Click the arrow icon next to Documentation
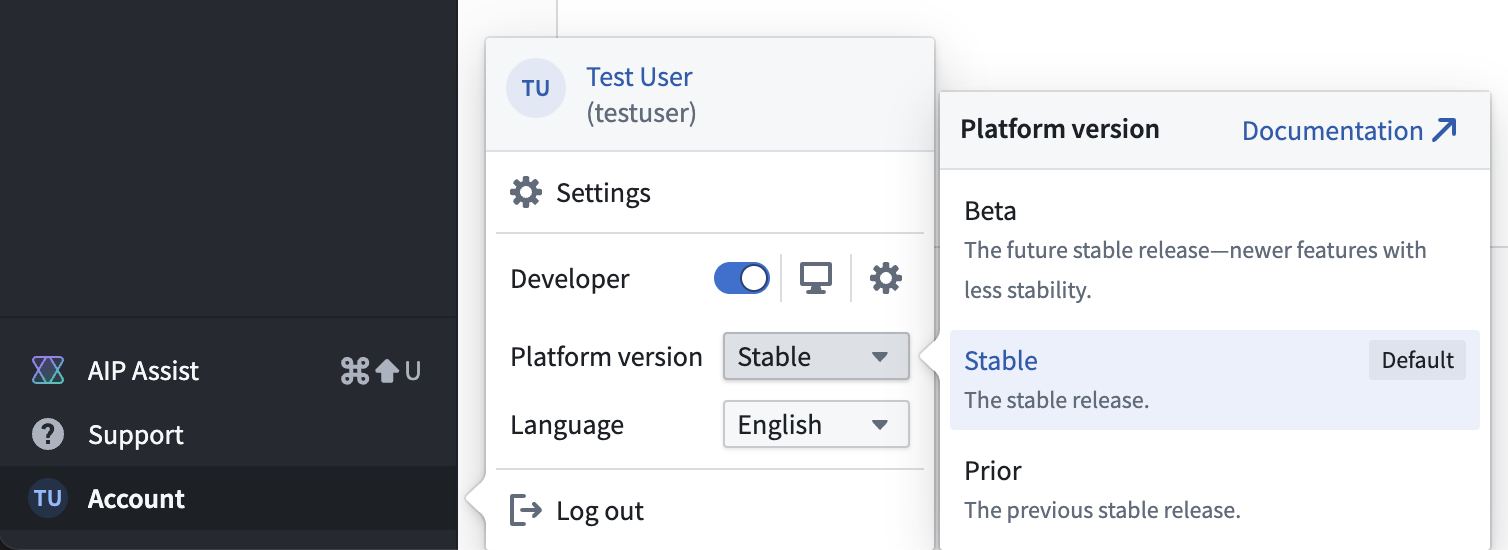The width and height of the screenshot is (1508, 550). (1444, 130)
